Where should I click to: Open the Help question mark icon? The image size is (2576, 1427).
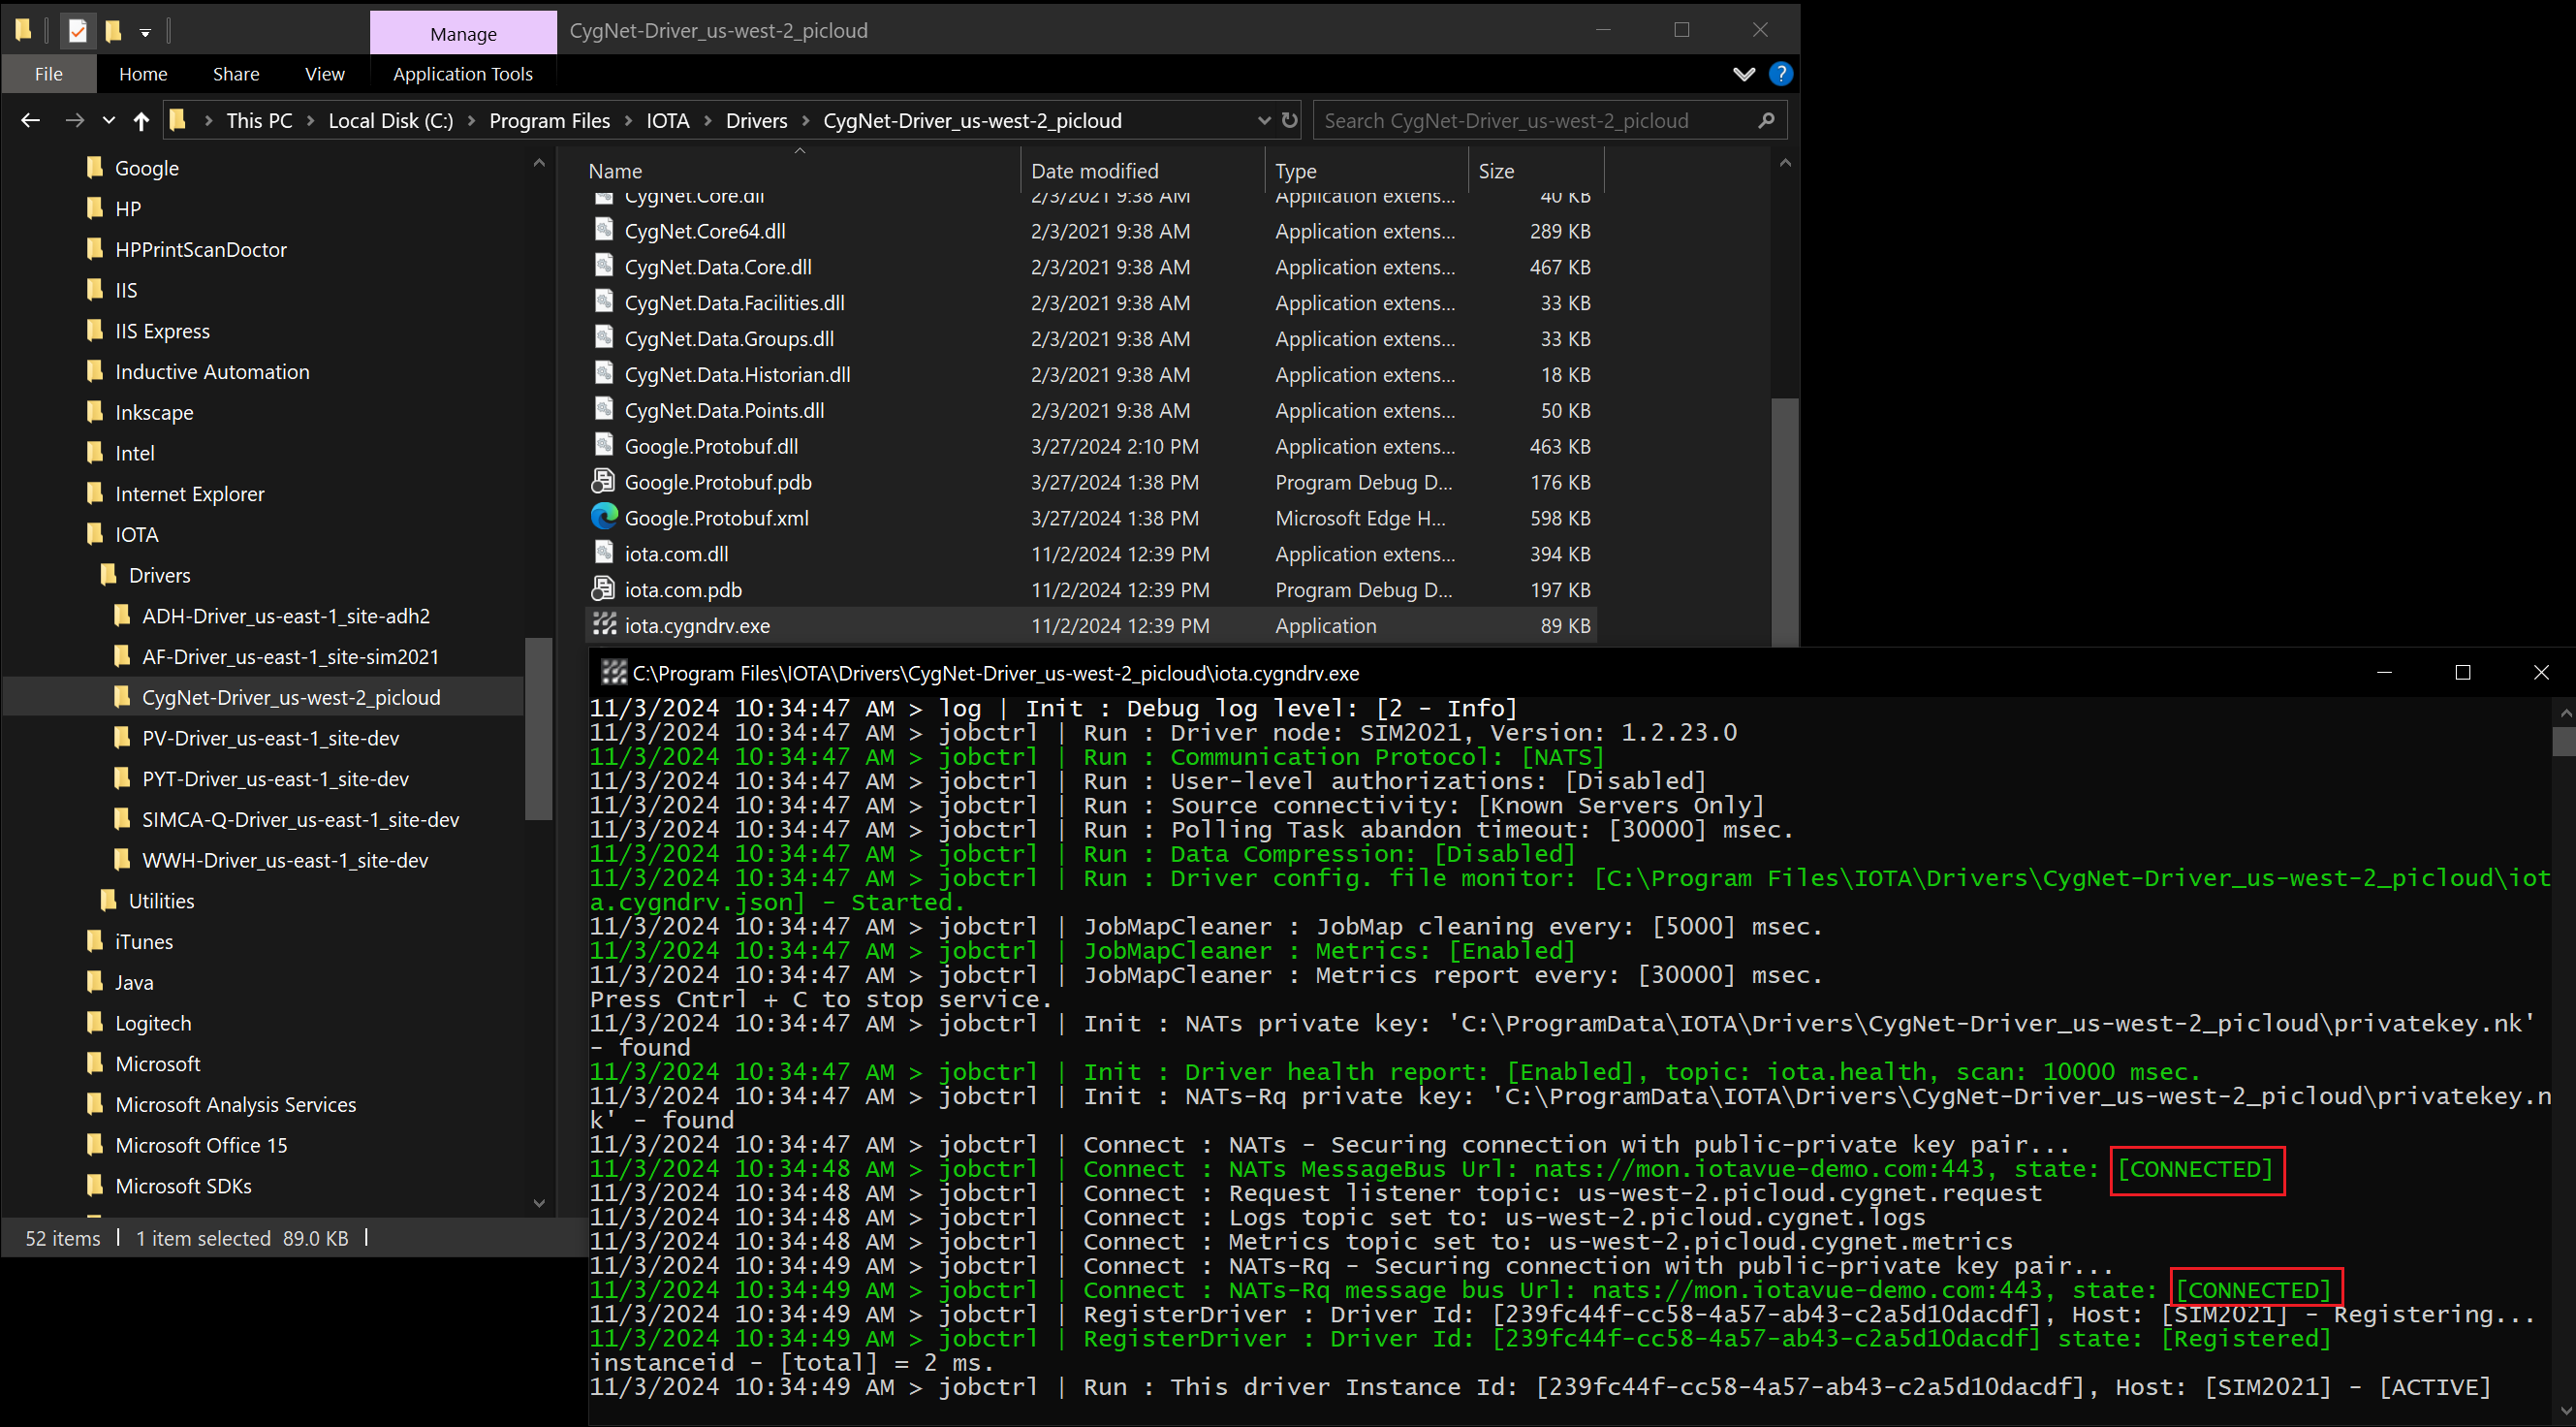pyautogui.click(x=1780, y=74)
